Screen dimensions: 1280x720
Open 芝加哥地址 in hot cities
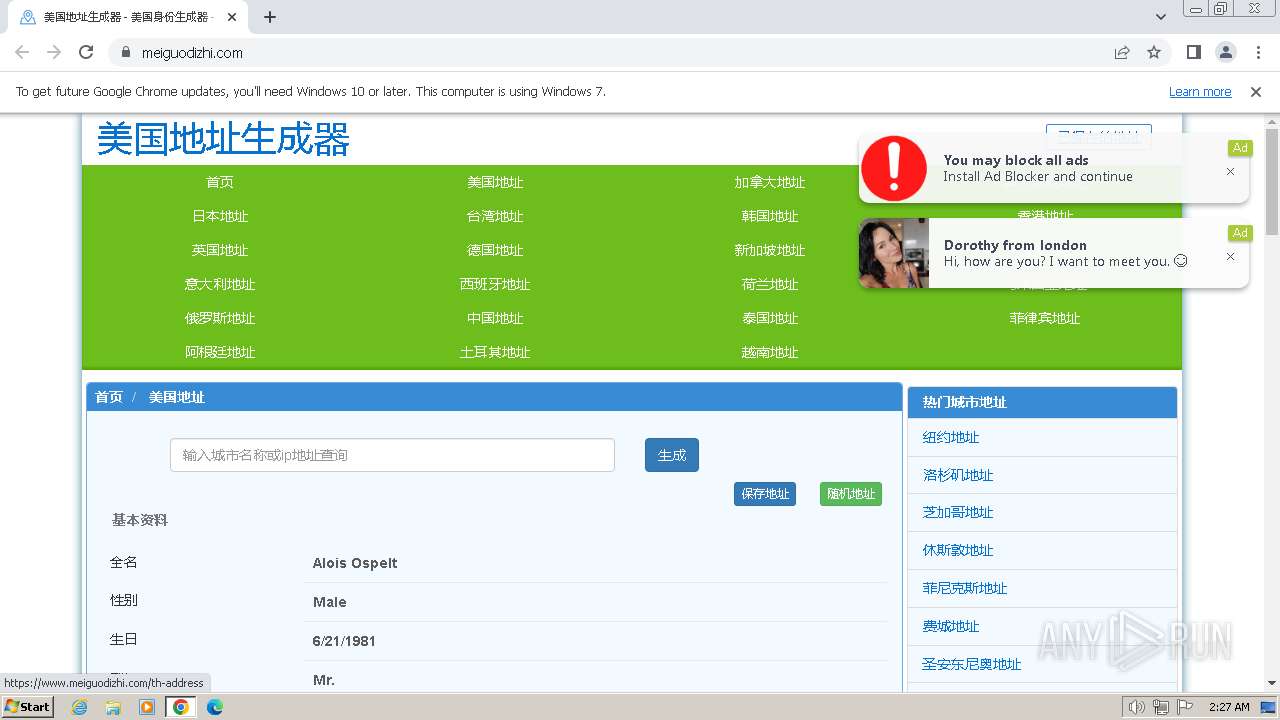pyautogui.click(x=958, y=512)
